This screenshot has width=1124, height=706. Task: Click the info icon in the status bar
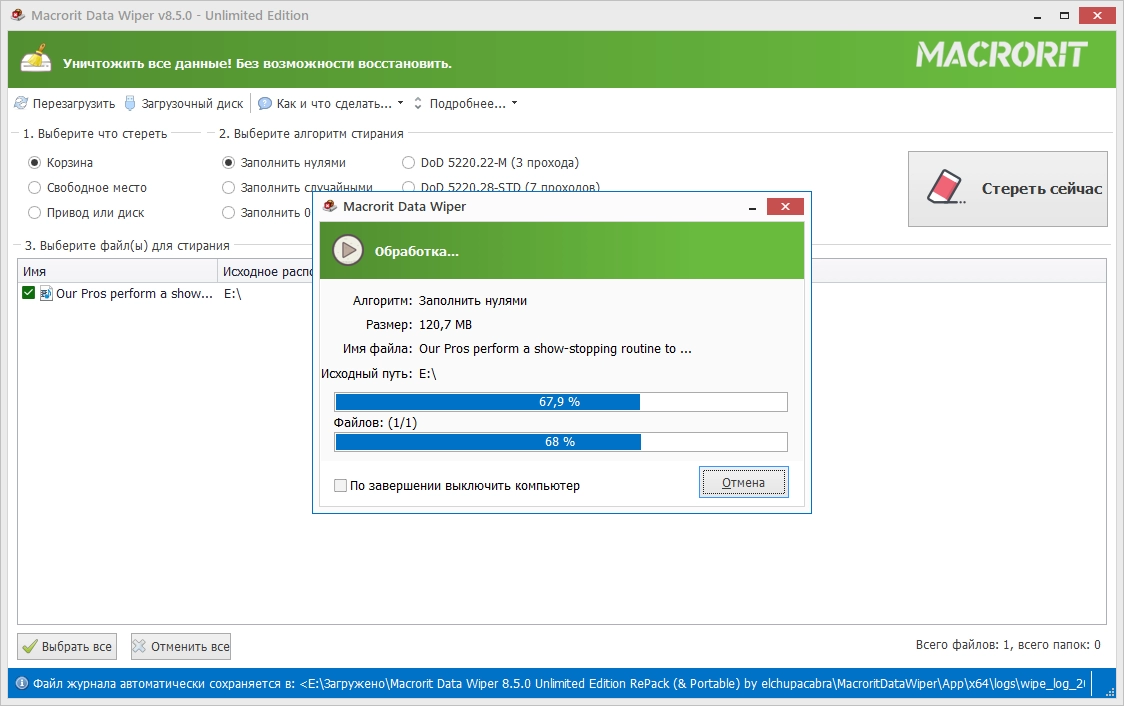pos(22,683)
